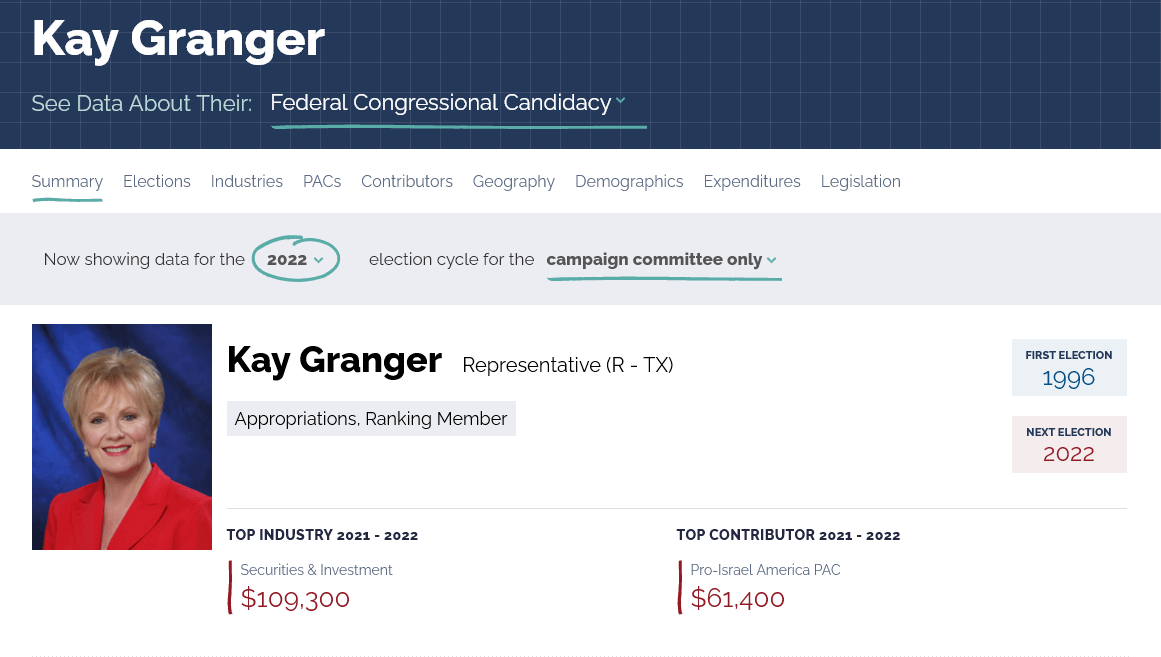
Task: Select the Summary tab
Action: click(x=67, y=181)
